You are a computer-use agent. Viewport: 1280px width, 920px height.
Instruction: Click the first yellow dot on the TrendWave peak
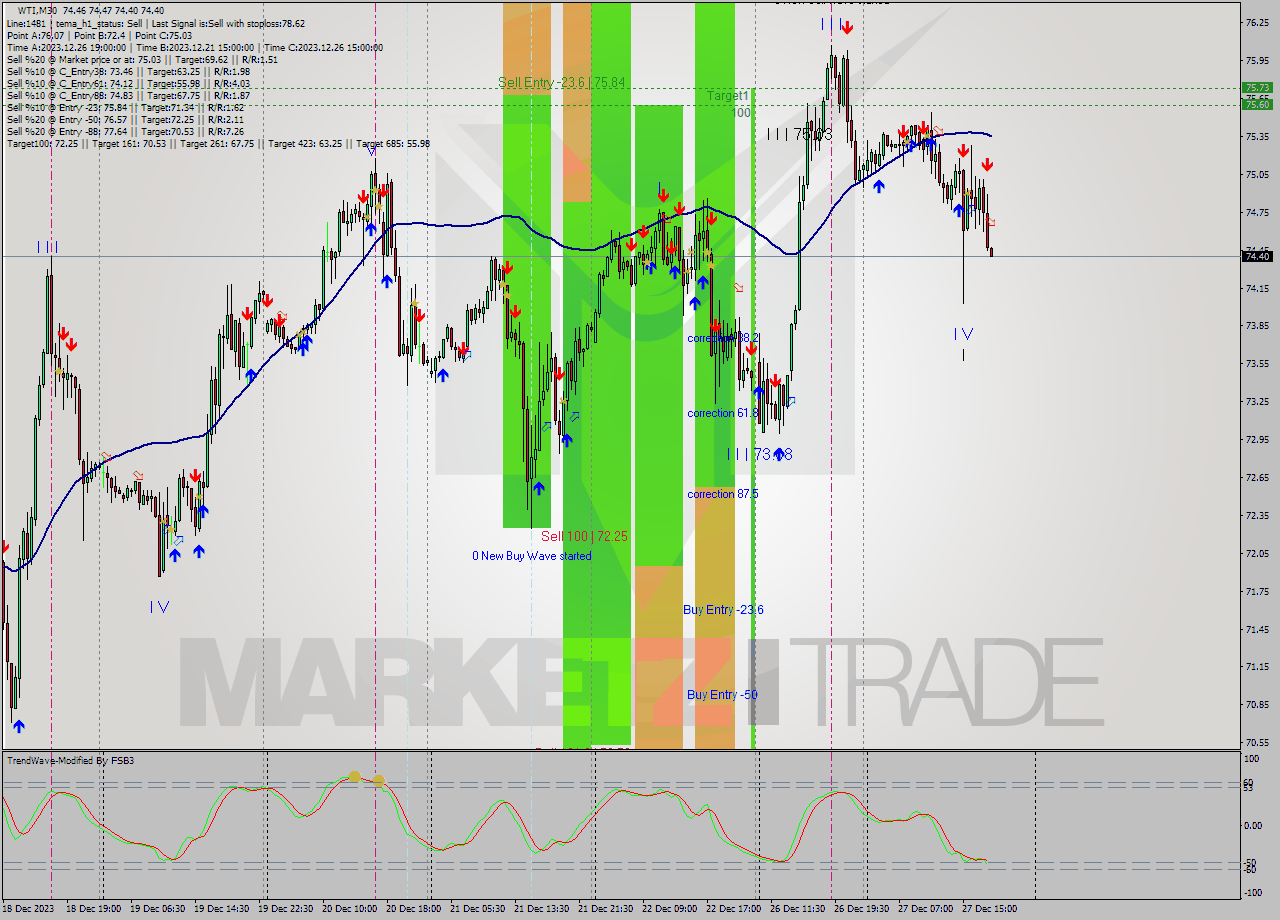[x=354, y=776]
